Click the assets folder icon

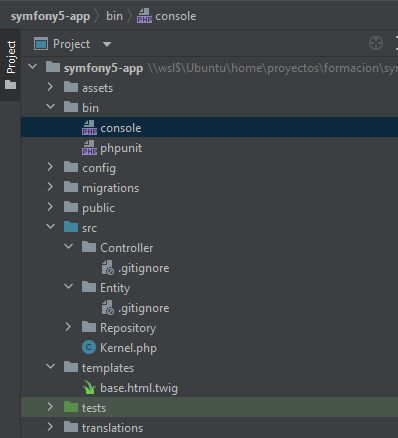pyautogui.click(x=71, y=87)
